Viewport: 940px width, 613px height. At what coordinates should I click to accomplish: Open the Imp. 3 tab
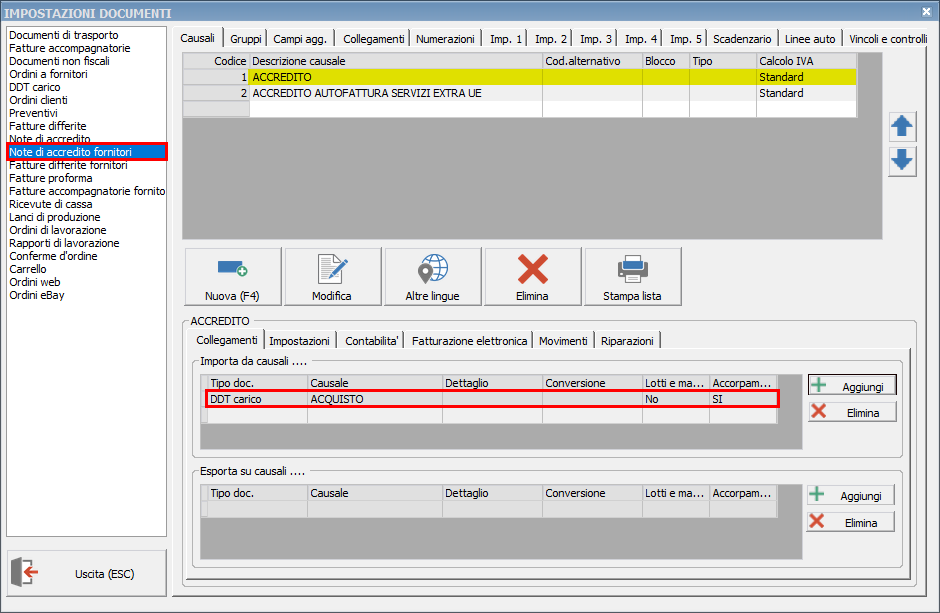(595, 39)
